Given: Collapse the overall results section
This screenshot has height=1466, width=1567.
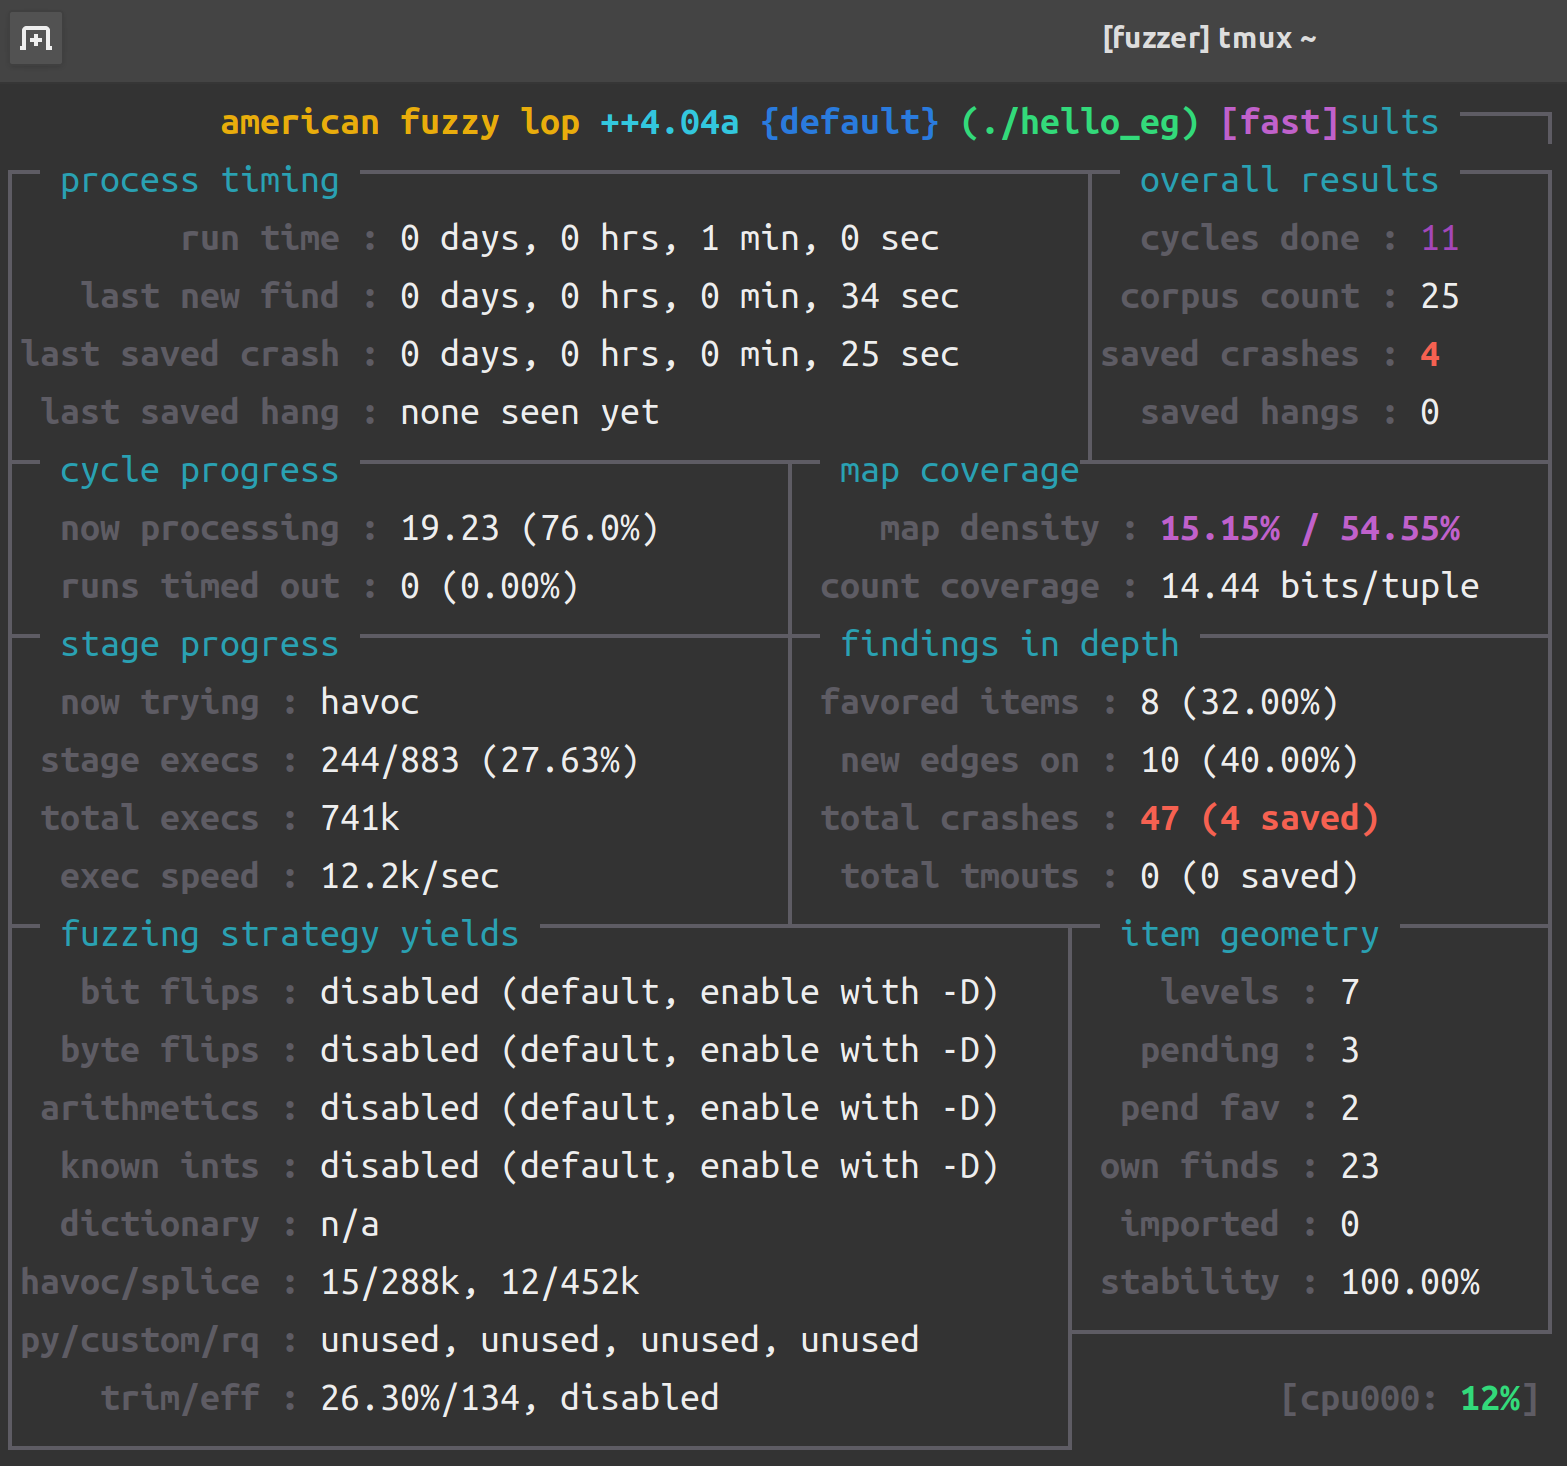Looking at the screenshot, I should click(1288, 180).
